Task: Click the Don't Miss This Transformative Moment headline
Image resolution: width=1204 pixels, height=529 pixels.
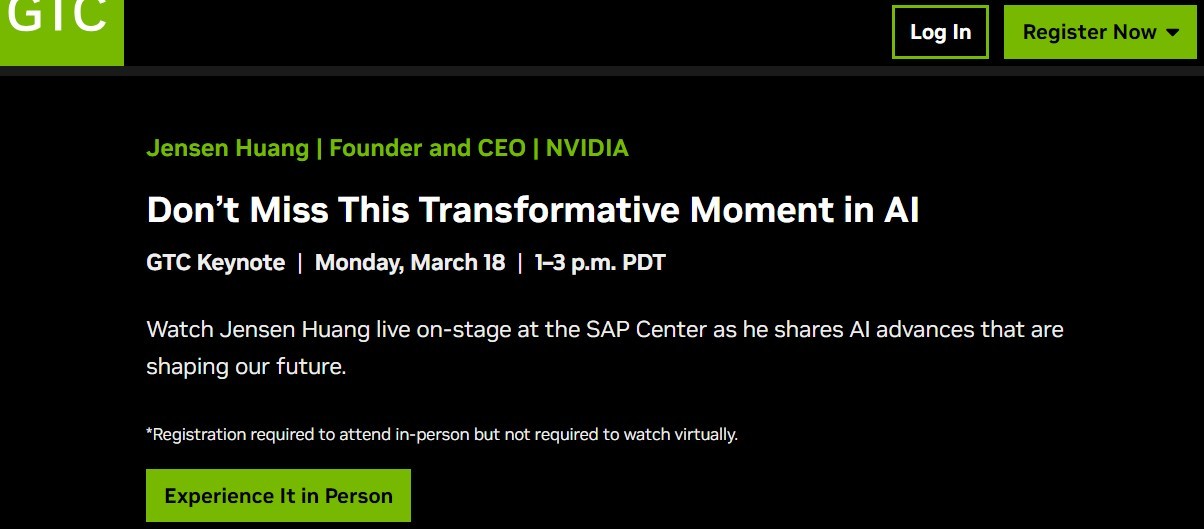Action: tap(533, 210)
